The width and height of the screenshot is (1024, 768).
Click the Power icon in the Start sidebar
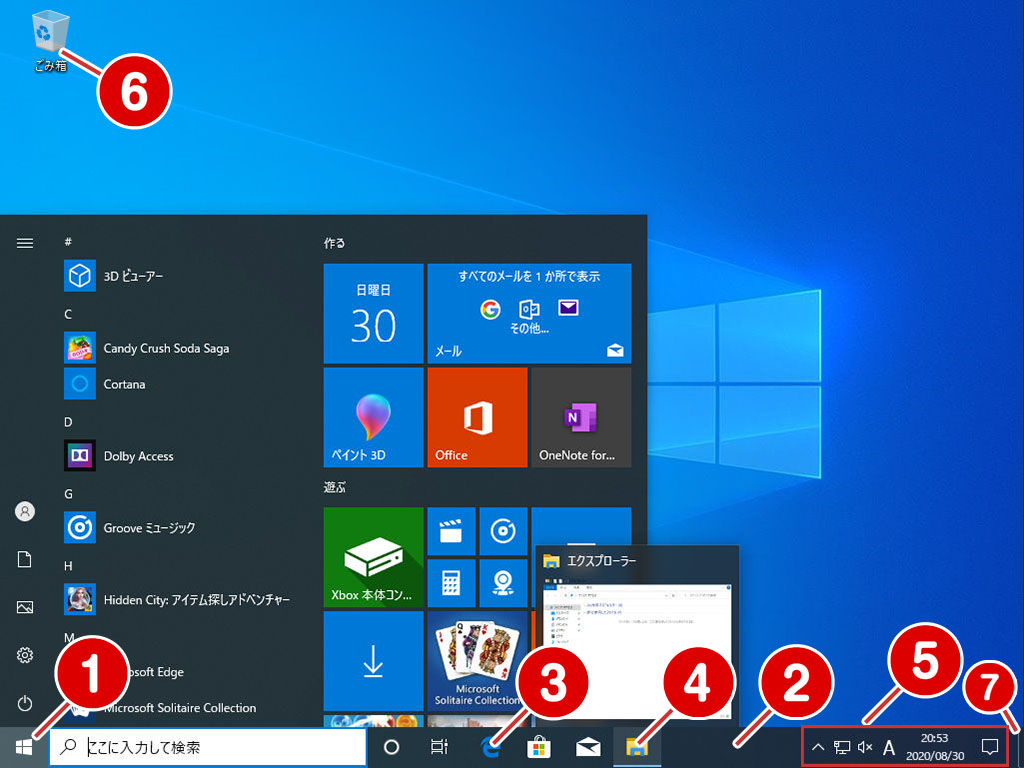(25, 703)
